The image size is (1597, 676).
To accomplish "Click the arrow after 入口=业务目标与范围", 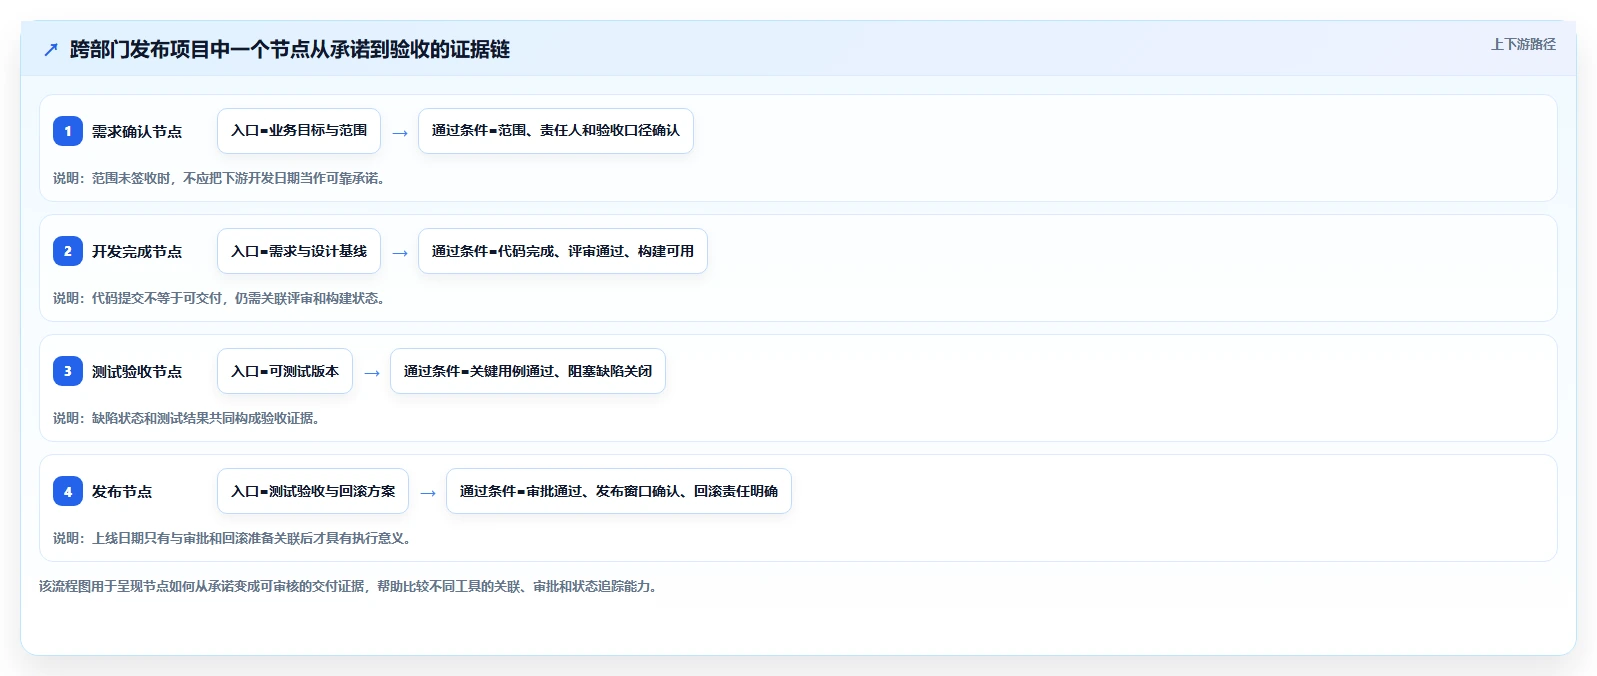I will 400,133.
